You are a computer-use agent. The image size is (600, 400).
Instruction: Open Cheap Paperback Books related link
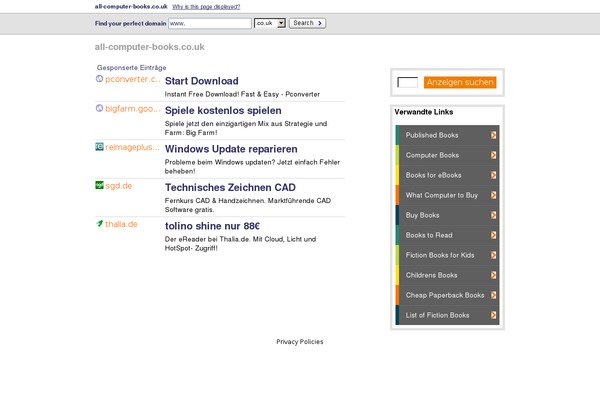(445, 295)
